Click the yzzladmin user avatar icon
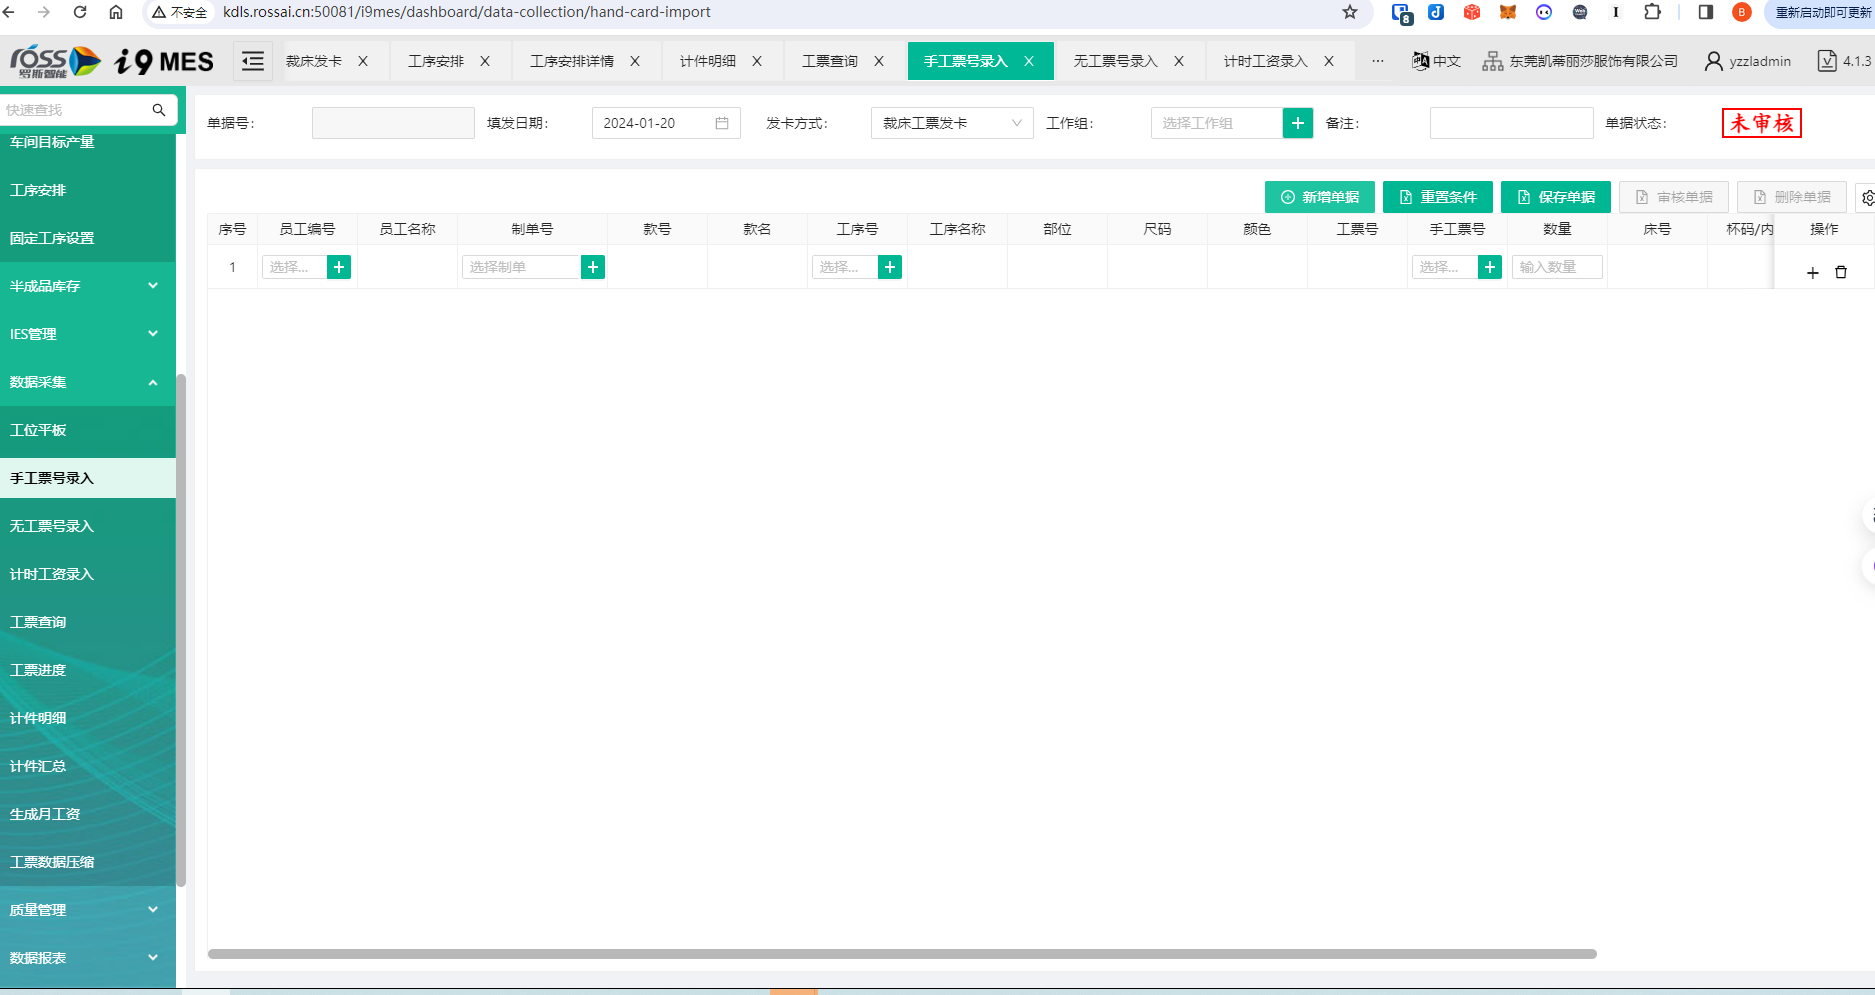The width and height of the screenshot is (1875, 995). point(1713,61)
